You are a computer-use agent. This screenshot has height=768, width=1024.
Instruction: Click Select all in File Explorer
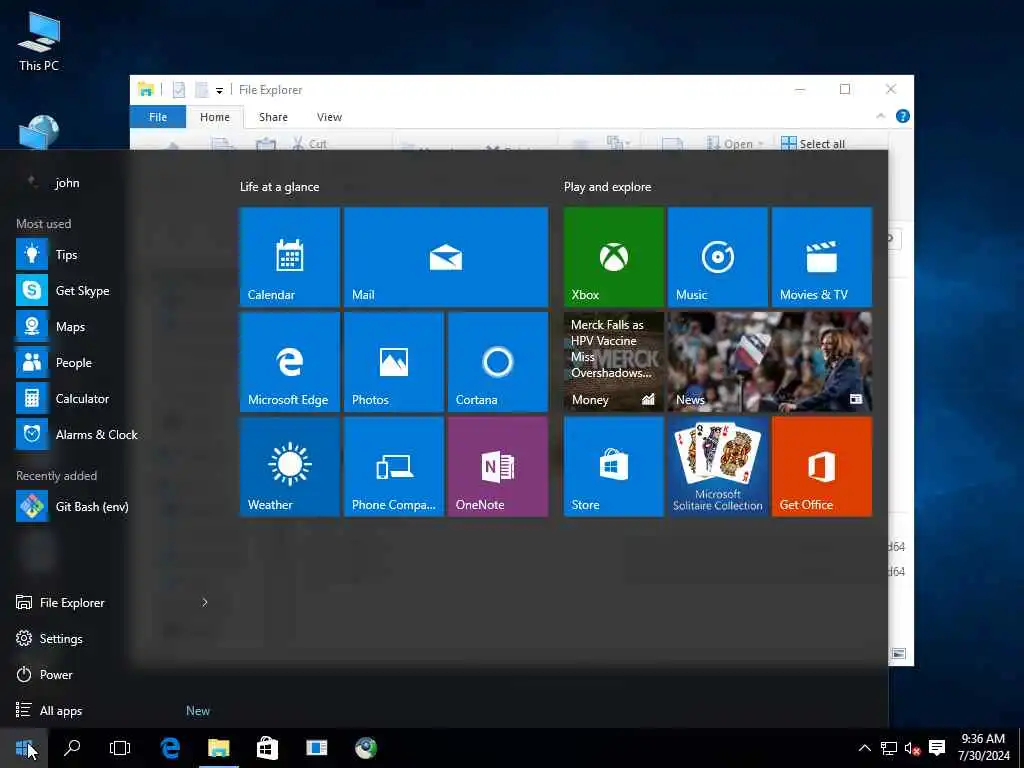(813, 144)
